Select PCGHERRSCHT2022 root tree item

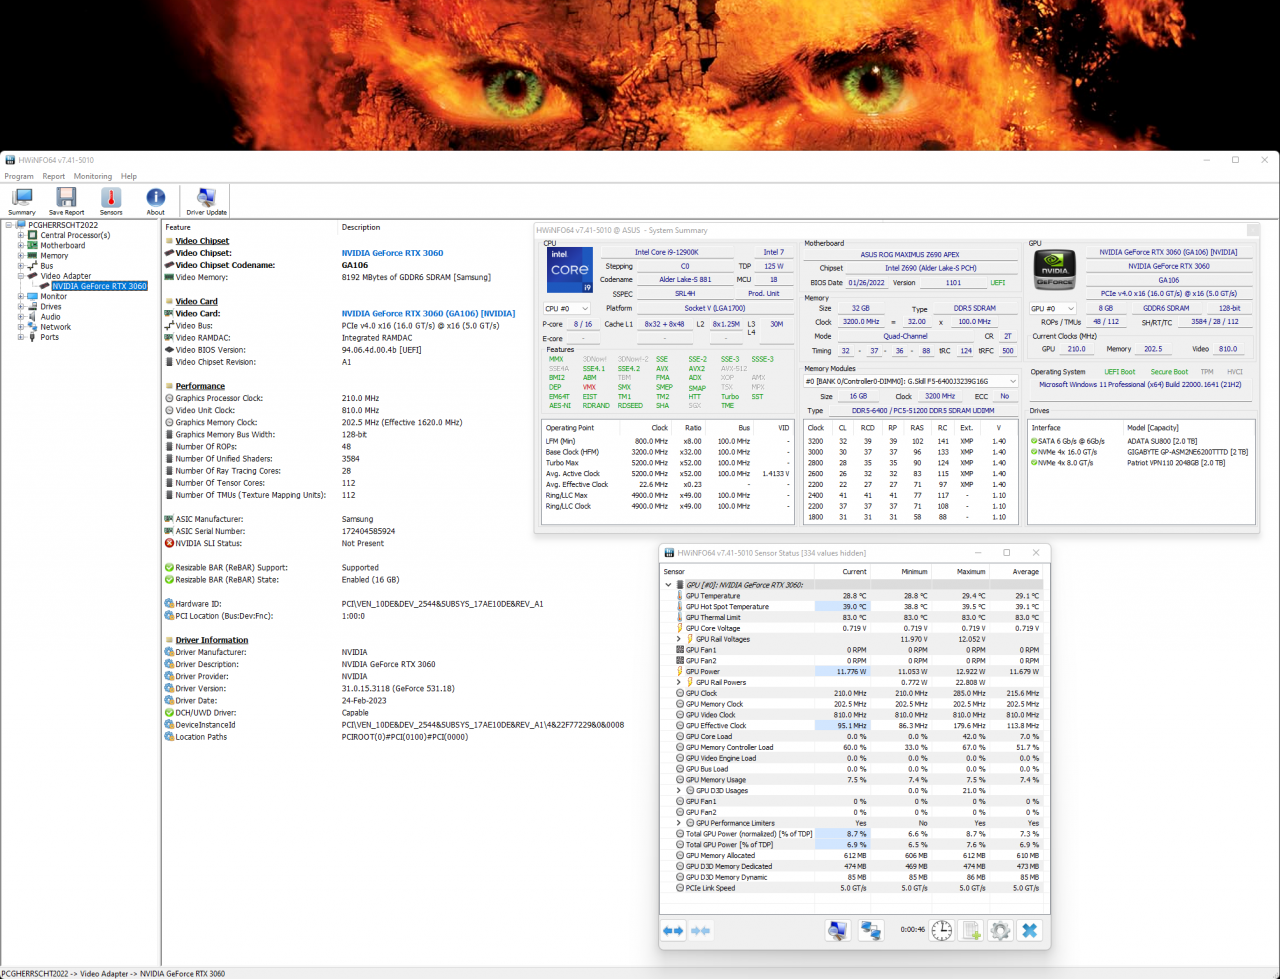point(63,225)
